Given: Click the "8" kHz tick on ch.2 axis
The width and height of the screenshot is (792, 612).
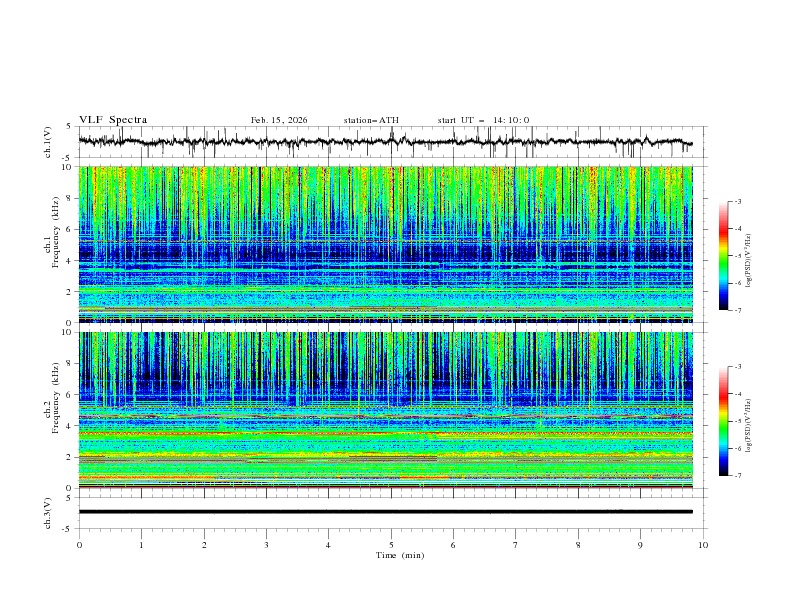Looking at the screenshot, I should pyautogui.click(x=70, y=364).
